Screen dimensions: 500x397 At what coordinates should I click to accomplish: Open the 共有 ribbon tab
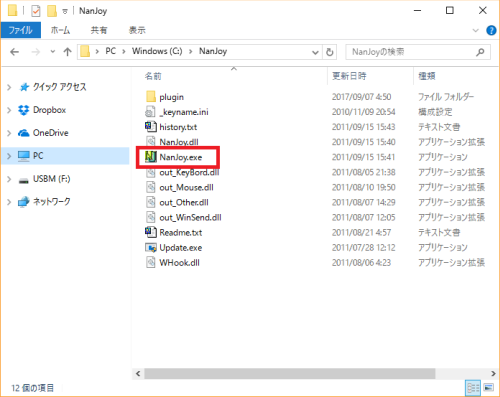click(99, 30)
